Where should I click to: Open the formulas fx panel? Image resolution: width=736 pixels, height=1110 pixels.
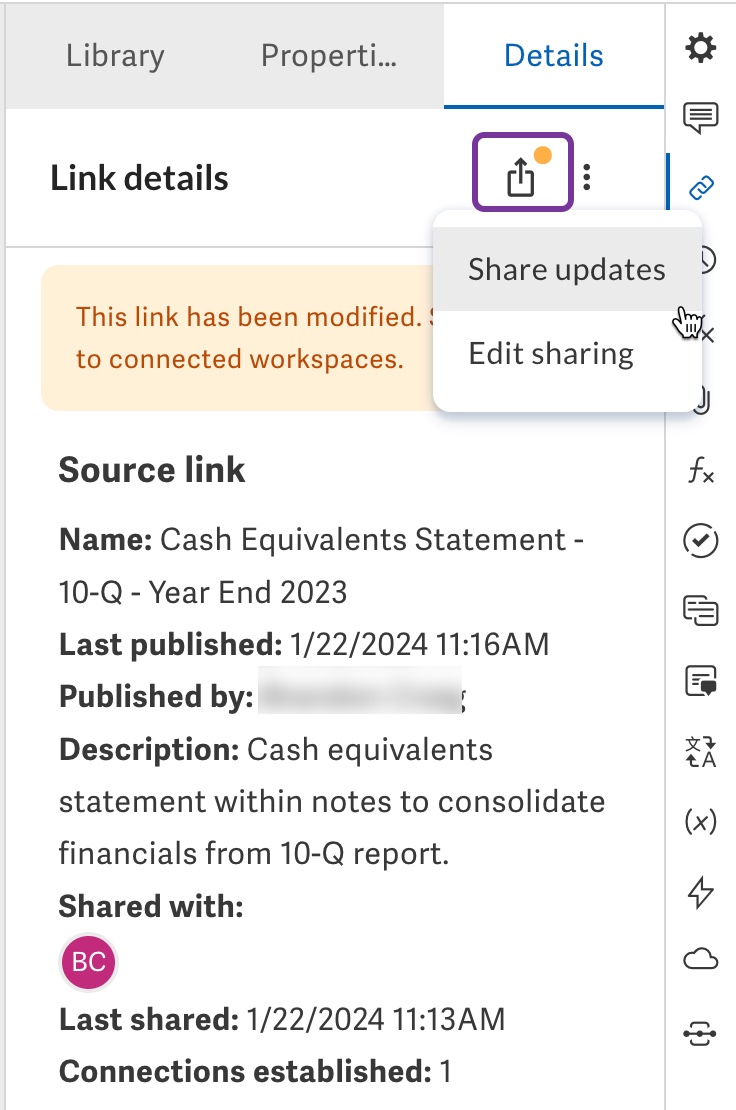(701, 468)
